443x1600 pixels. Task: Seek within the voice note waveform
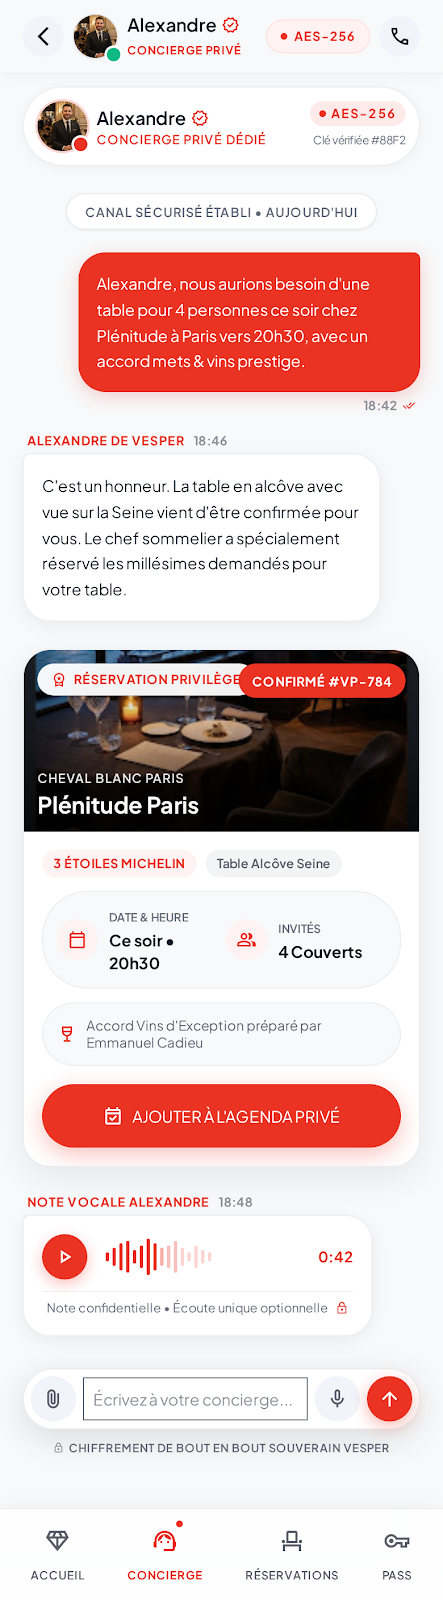click(159, 1257)
